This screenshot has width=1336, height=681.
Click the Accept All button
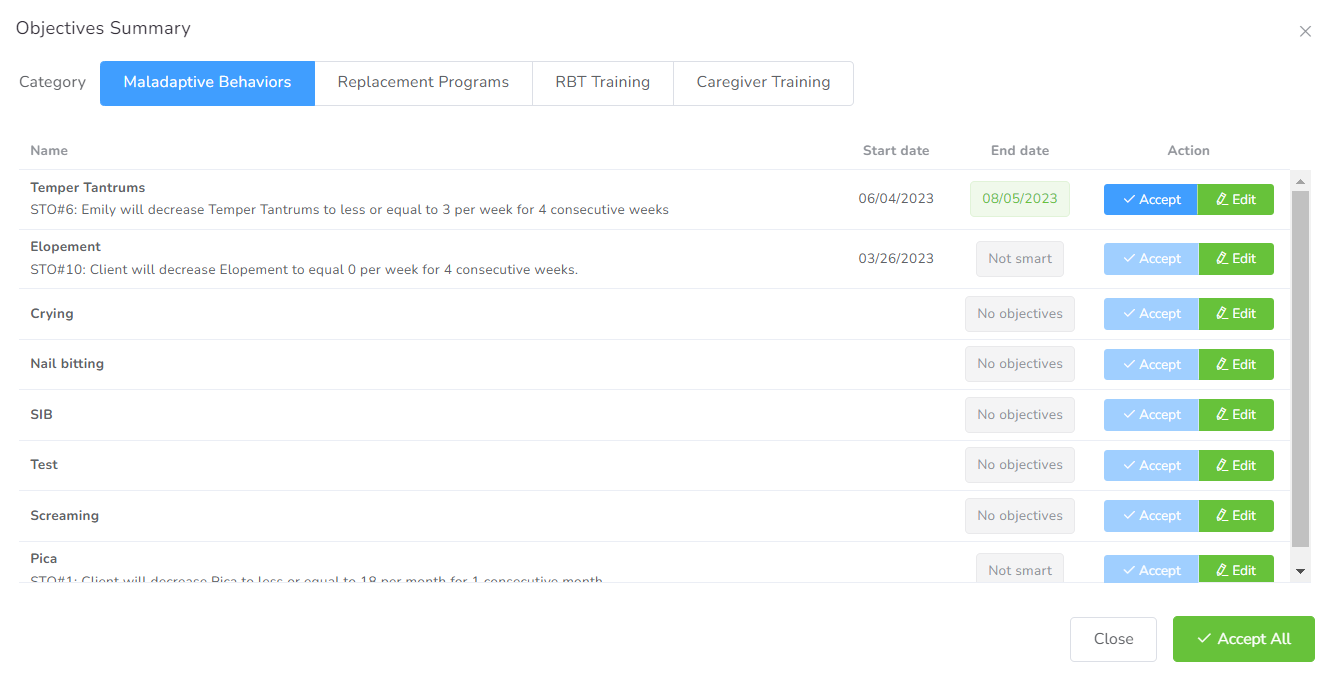1243,639
